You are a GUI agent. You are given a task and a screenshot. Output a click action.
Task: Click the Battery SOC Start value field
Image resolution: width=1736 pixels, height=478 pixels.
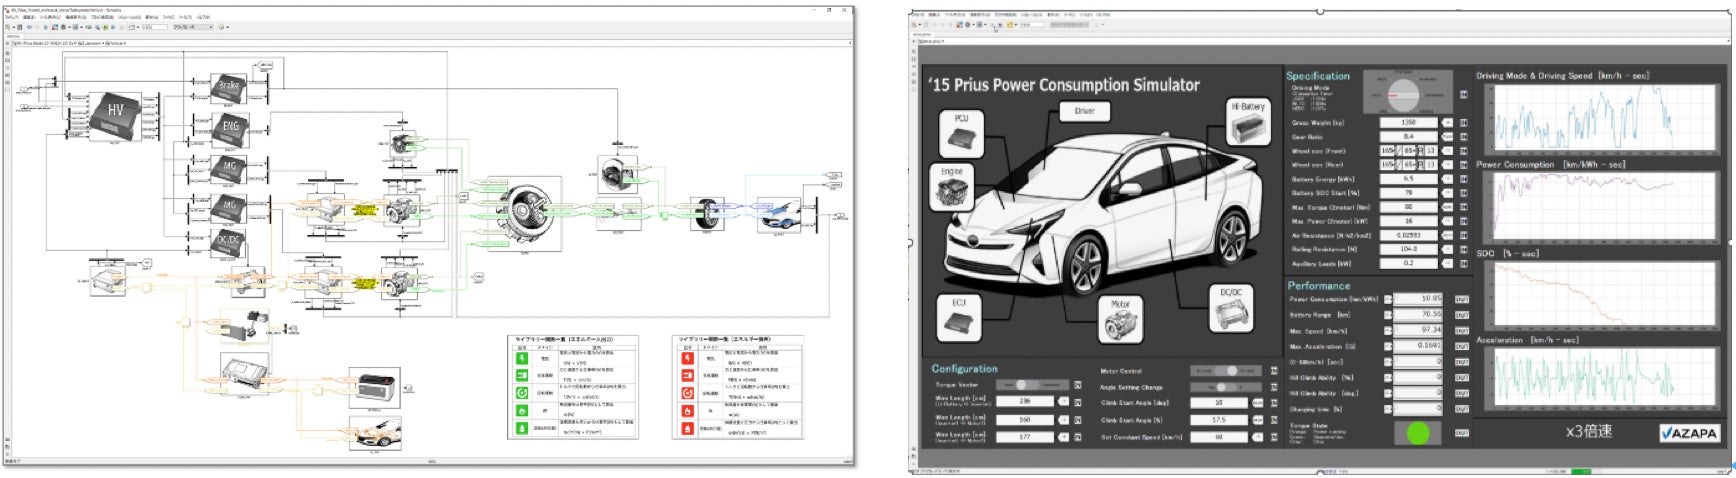1408,193
